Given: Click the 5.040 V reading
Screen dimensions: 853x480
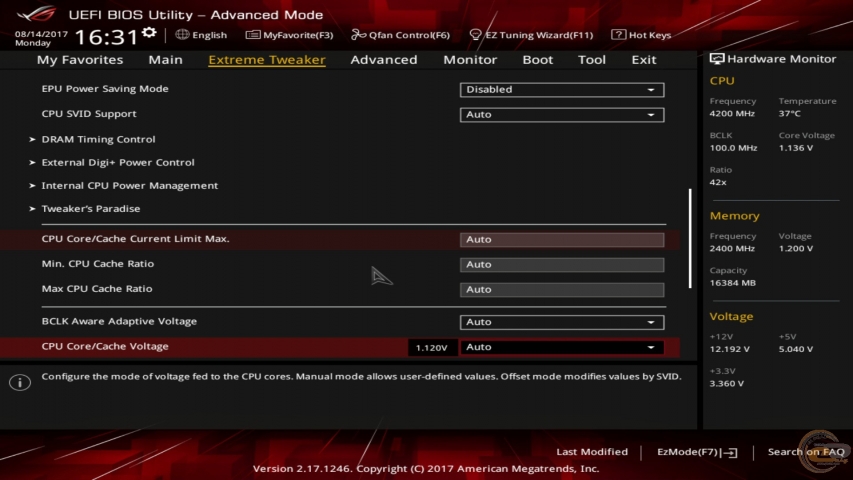Looking at the screenshot, I should (x=795, y=349).
